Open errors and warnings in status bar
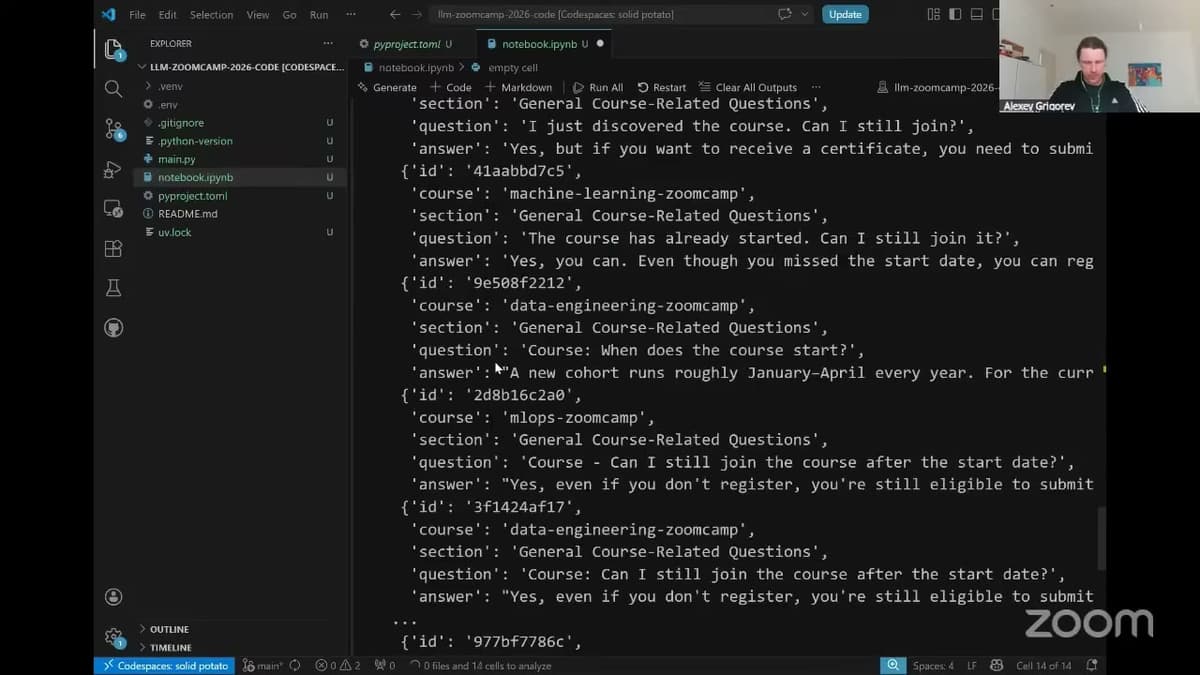Screen dimensions: 1200x675 (x=338, y=665)
